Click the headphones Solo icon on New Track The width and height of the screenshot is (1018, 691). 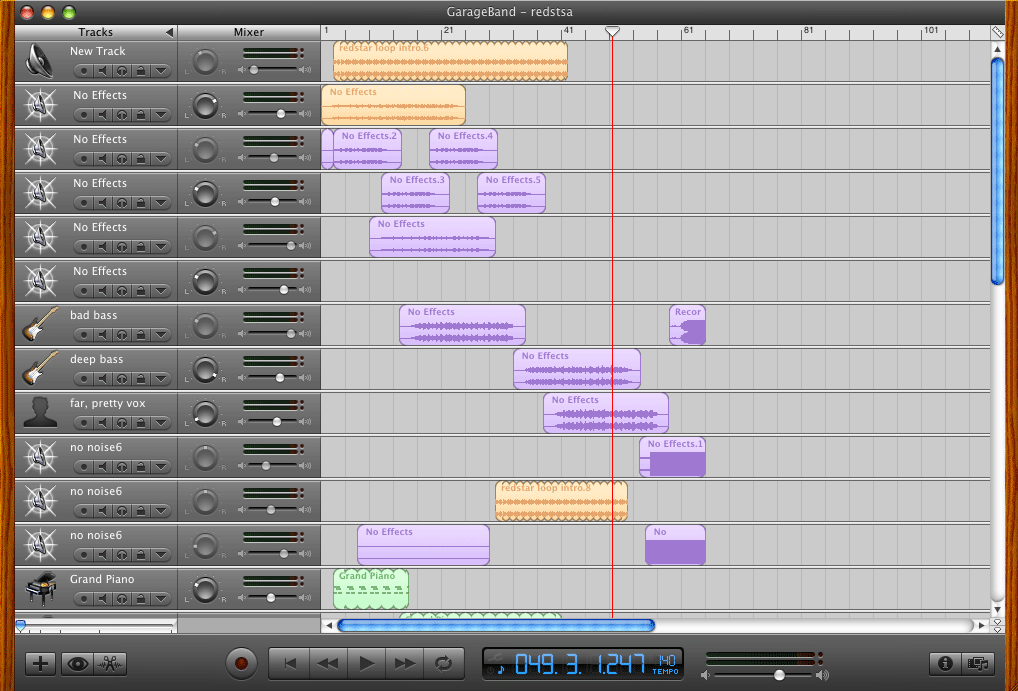click(122, 70)
